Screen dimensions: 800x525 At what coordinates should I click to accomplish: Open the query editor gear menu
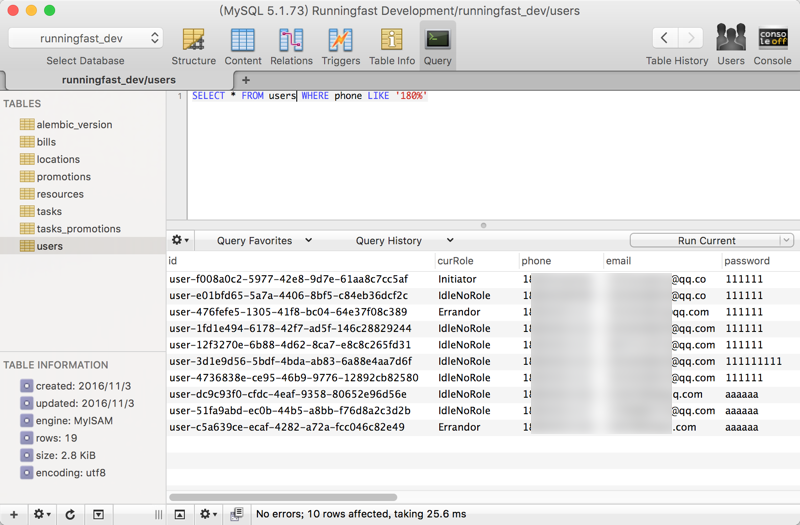(x=180, y=240)
